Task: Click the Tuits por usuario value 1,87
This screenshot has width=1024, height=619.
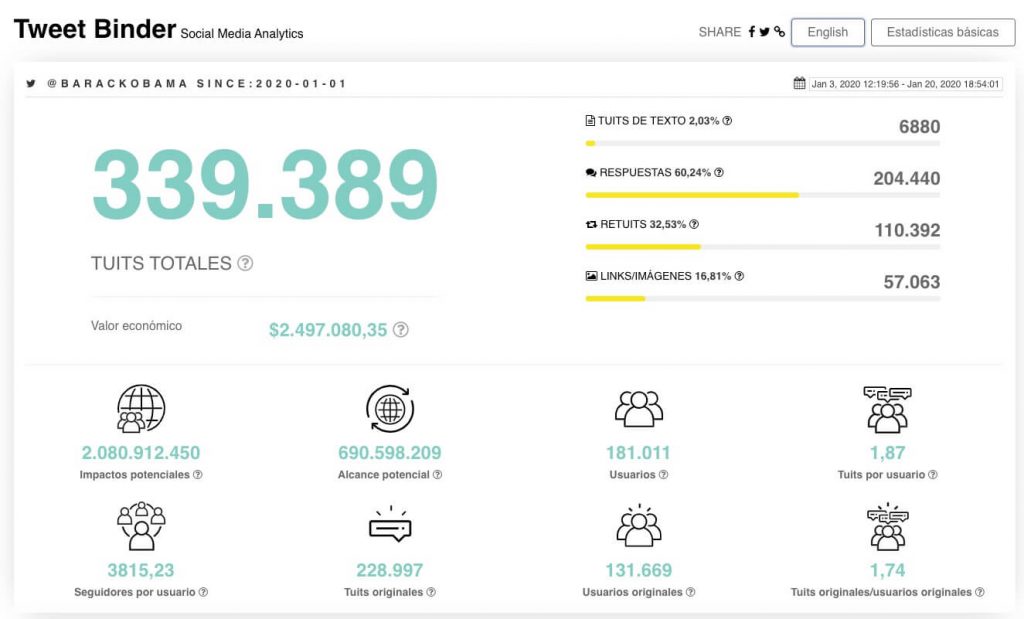Action: pyautogui.click(x=888, y=452)
